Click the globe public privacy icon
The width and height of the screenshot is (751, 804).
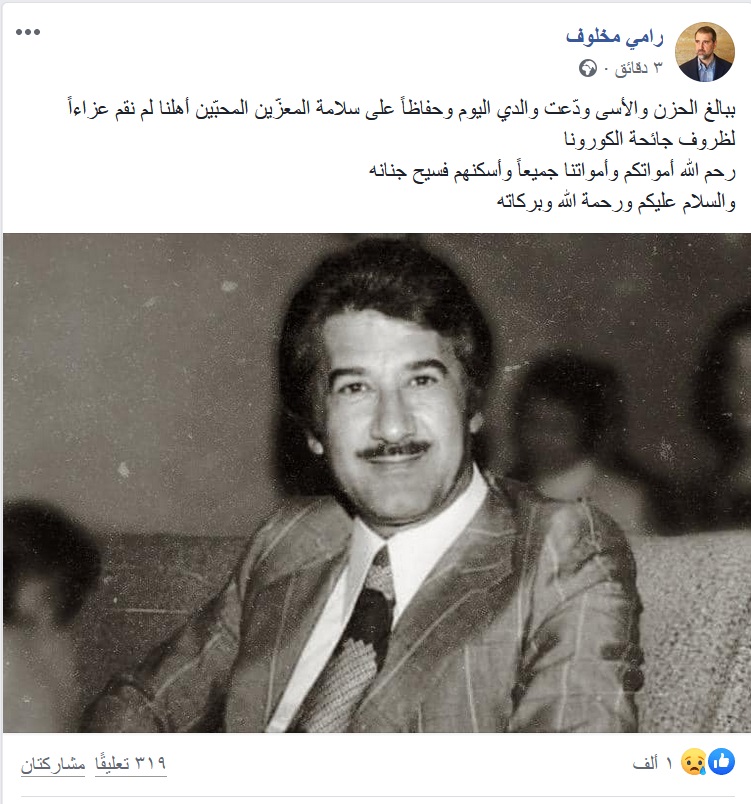click(588, 68)
